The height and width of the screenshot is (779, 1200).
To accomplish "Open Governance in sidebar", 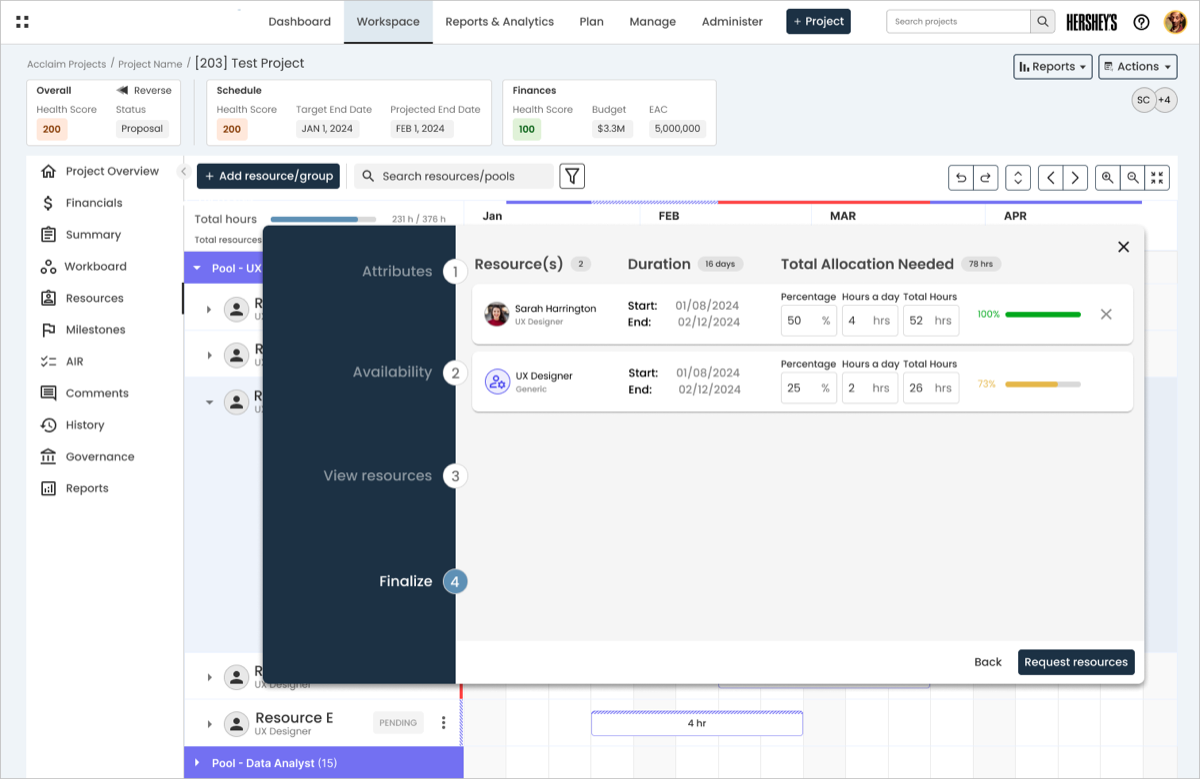I will coord(87,457).
